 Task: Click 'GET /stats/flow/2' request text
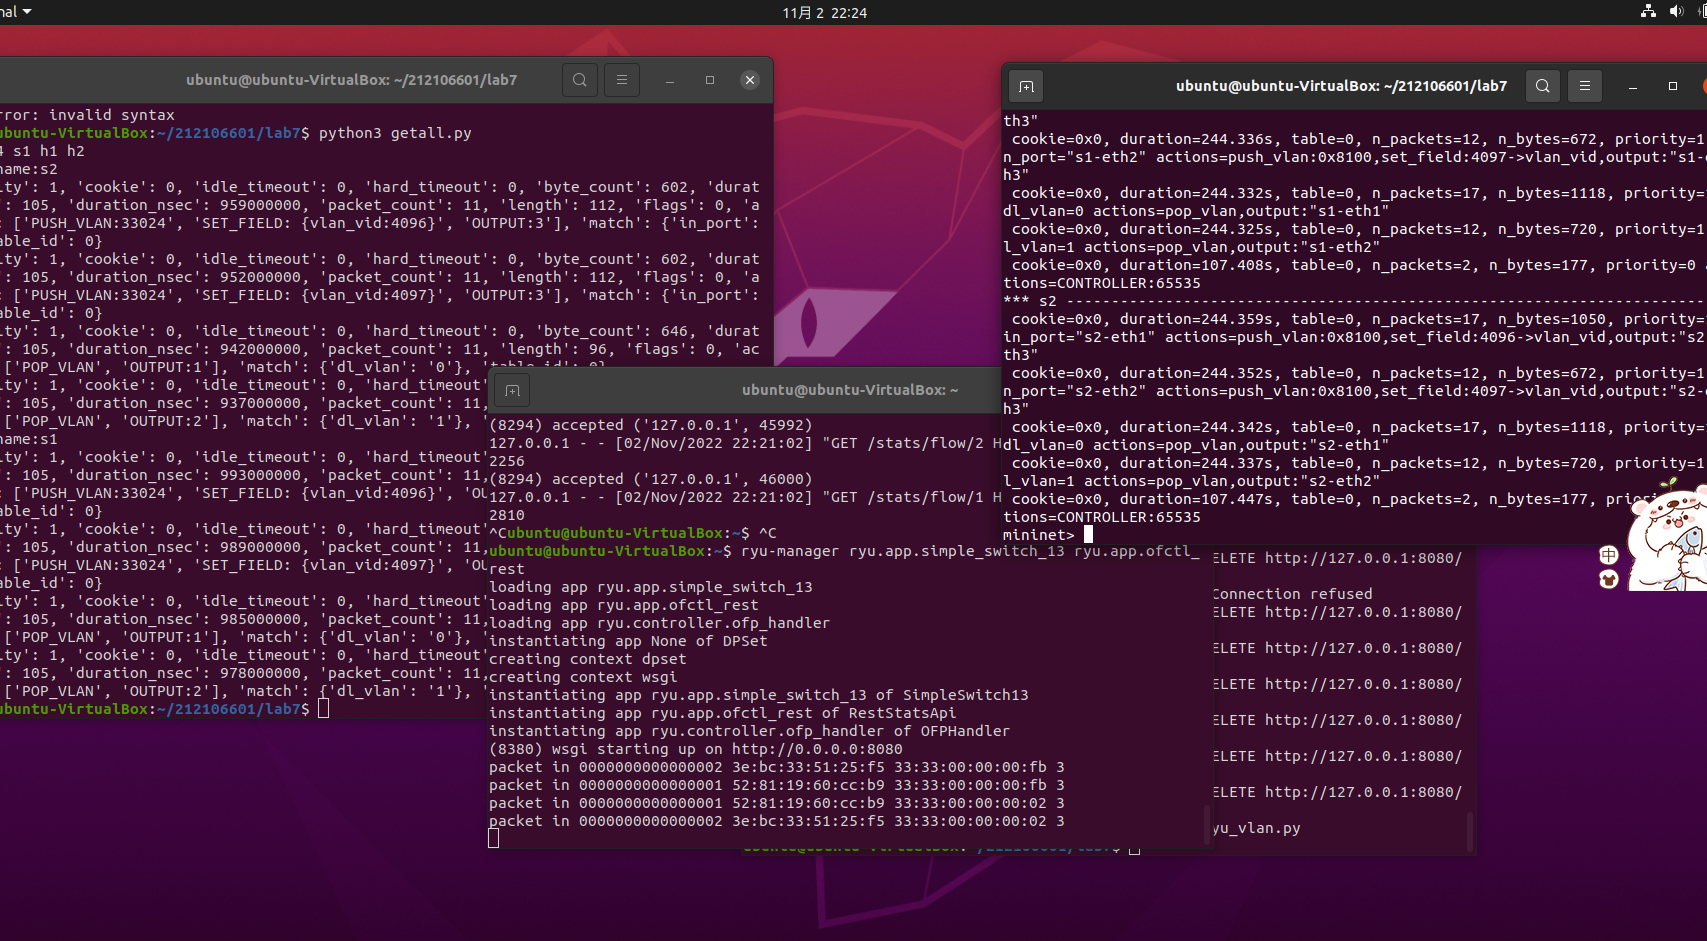[907, 443]
